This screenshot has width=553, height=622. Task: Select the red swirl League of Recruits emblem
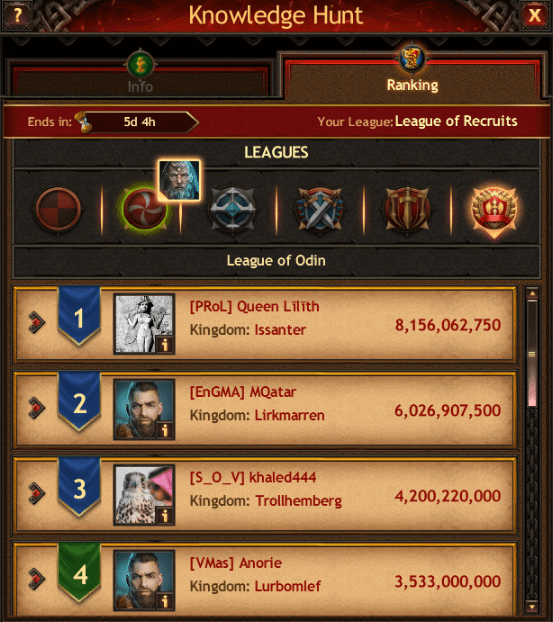(144, 209)
